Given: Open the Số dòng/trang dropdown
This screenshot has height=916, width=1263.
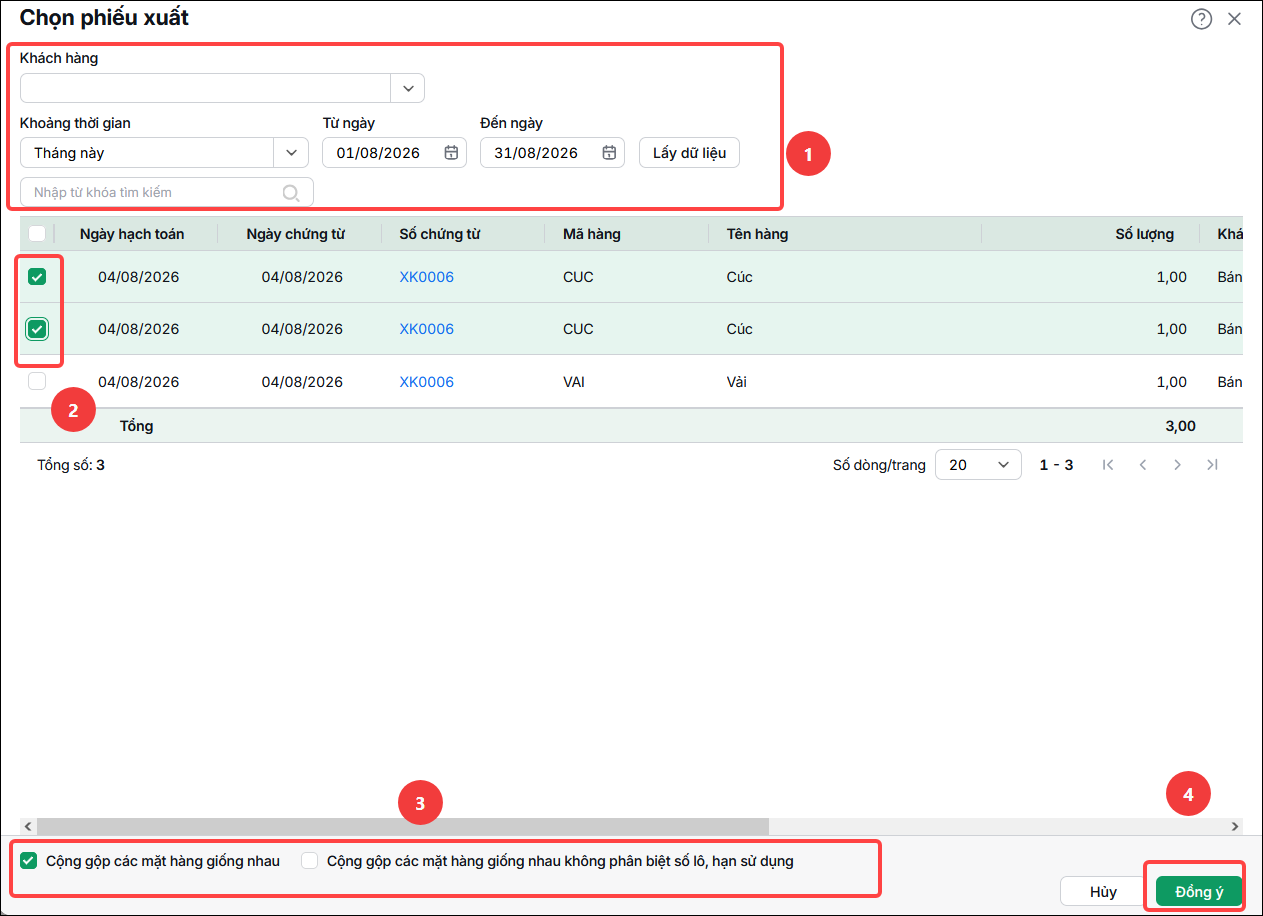Looking at the screenshot, I should [x=978, y=465].
